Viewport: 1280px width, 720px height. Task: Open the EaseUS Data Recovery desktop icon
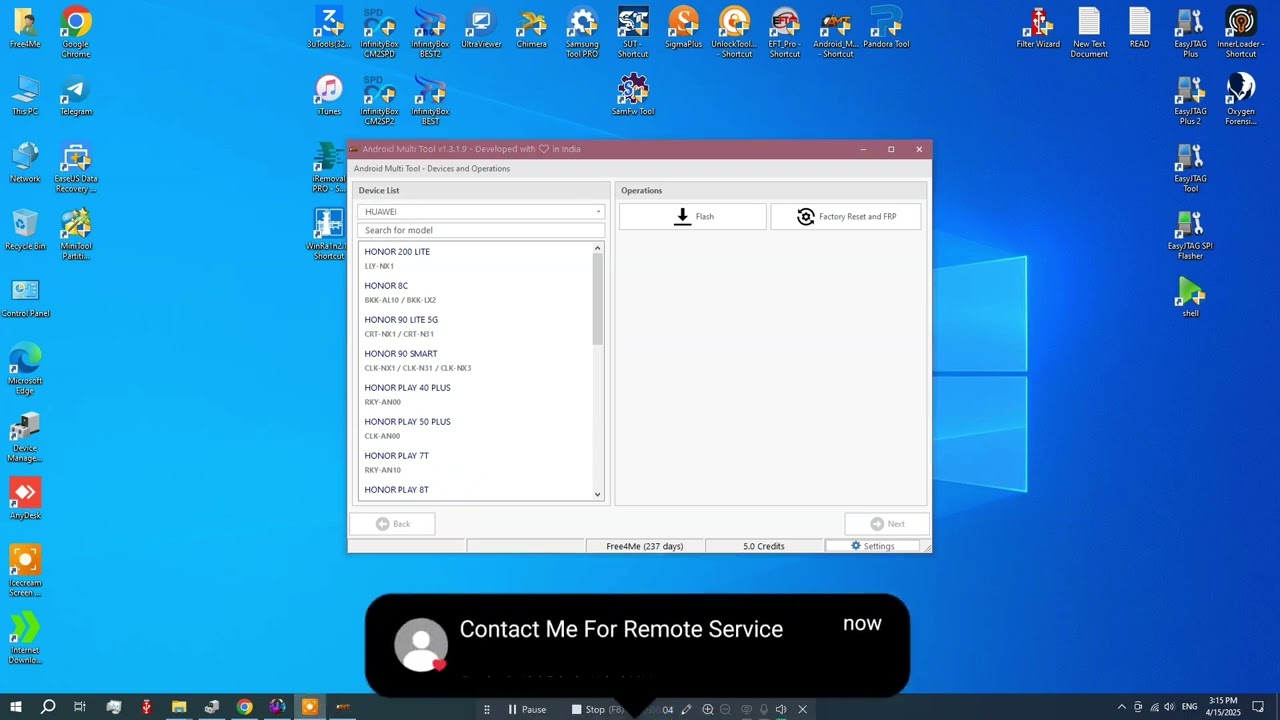[x=76, y=168]
